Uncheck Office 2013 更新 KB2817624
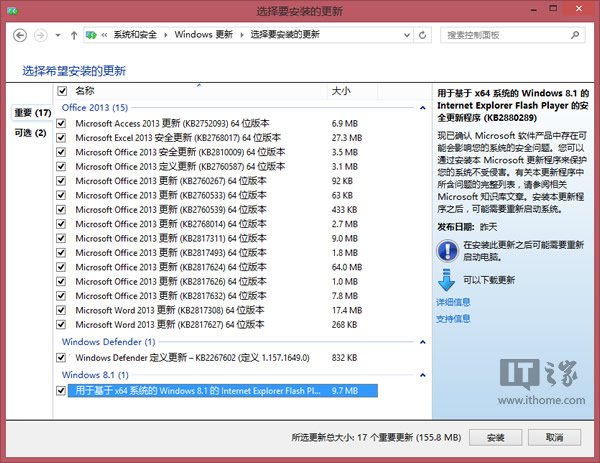Image resolution: width=600 pixels, height=463 pixels. click(x=61, y=267)
